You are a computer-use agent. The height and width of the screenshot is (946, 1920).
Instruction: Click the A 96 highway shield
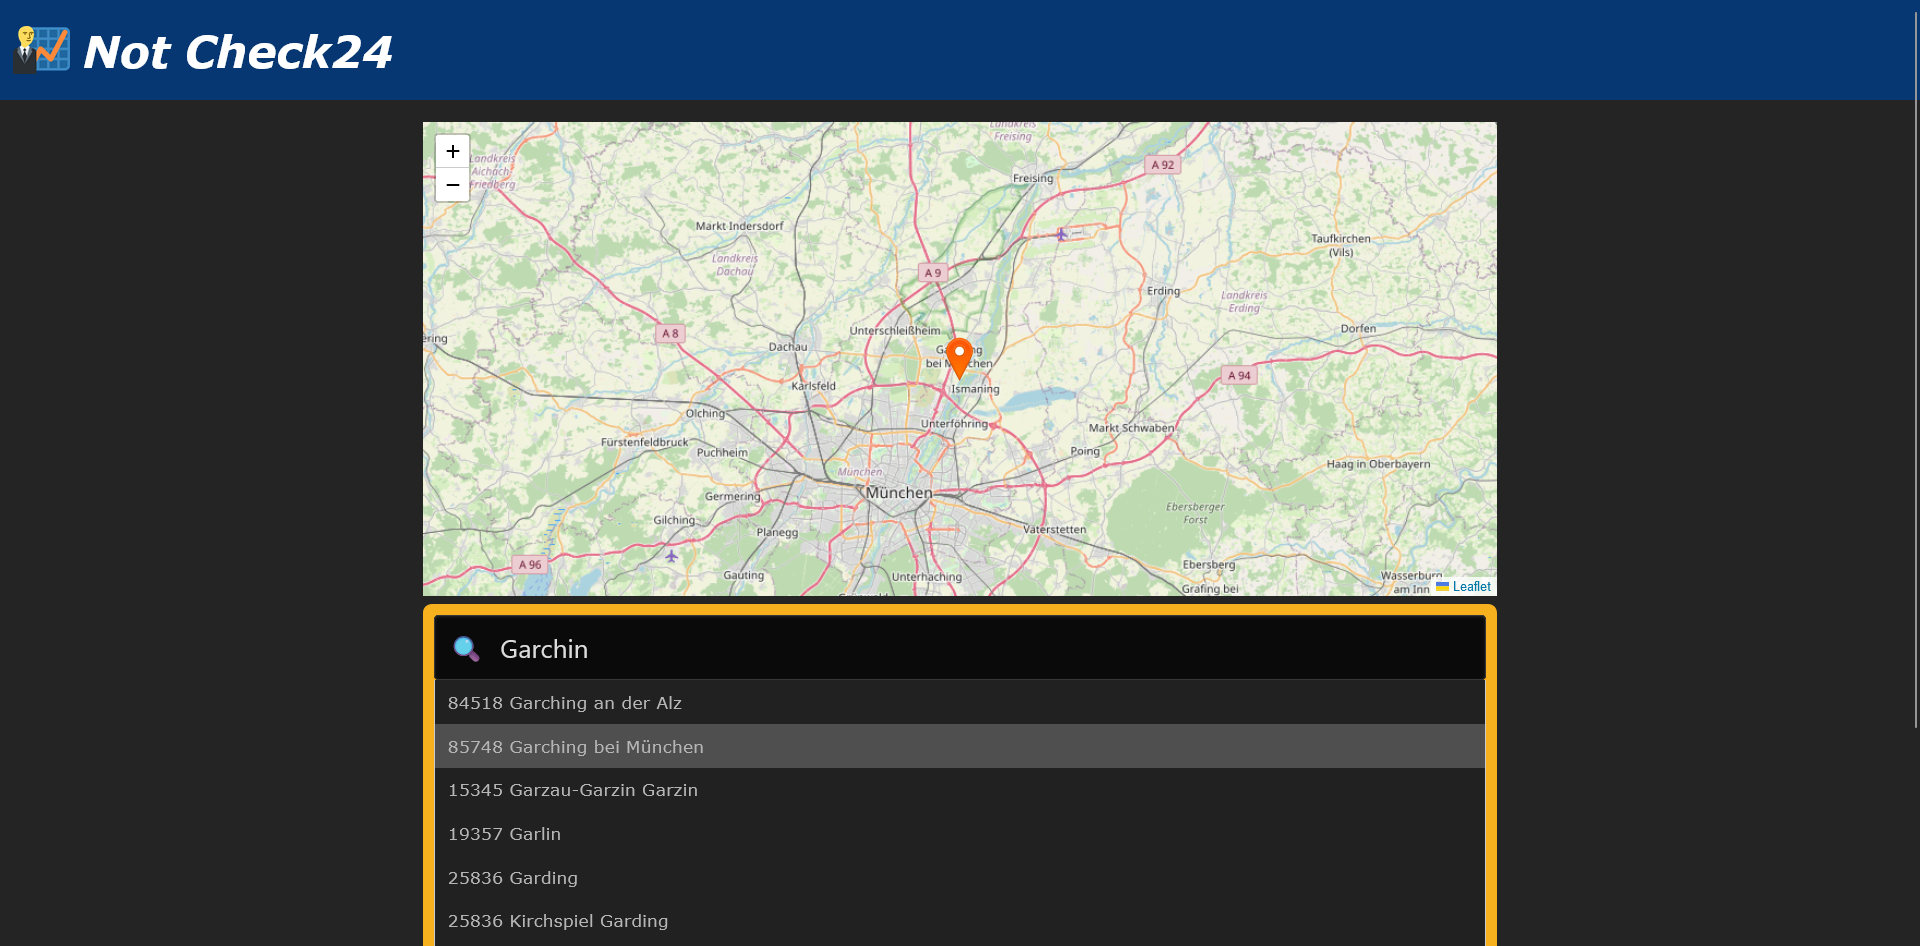530,565
